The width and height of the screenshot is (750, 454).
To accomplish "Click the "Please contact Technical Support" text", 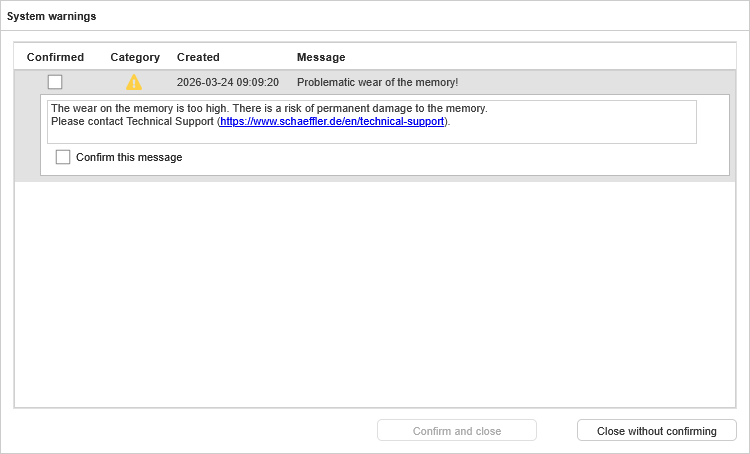I will pos(133,122).
